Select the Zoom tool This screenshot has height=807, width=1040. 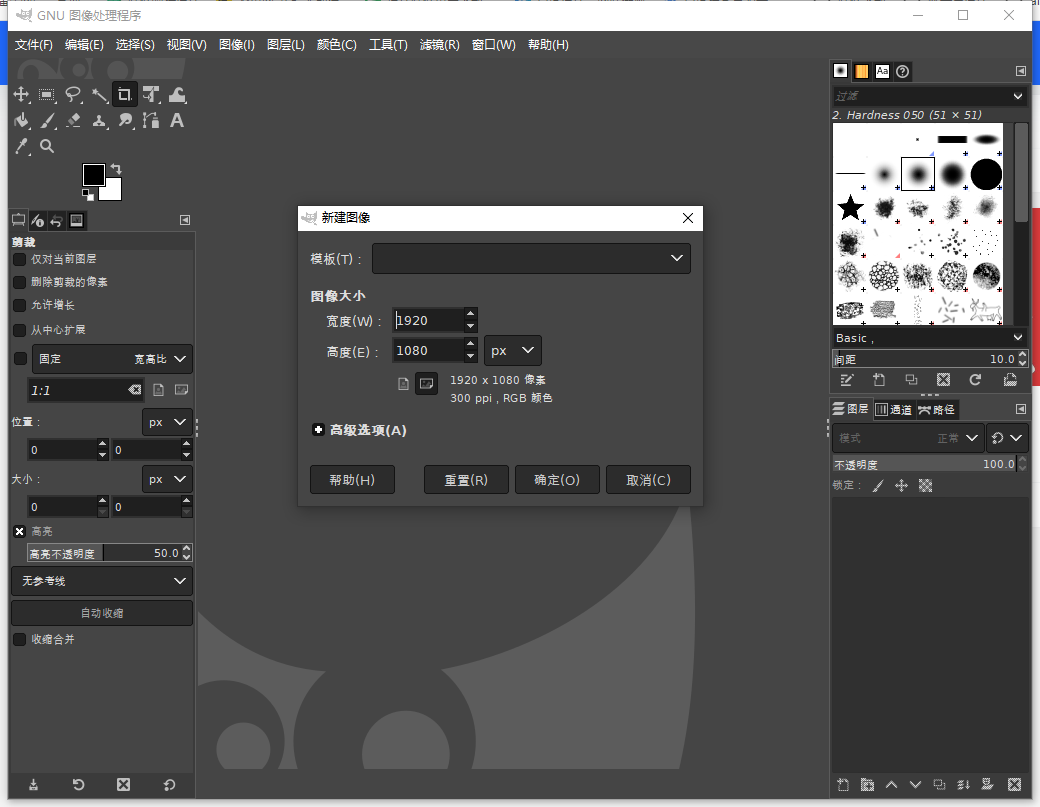(47, 146)
